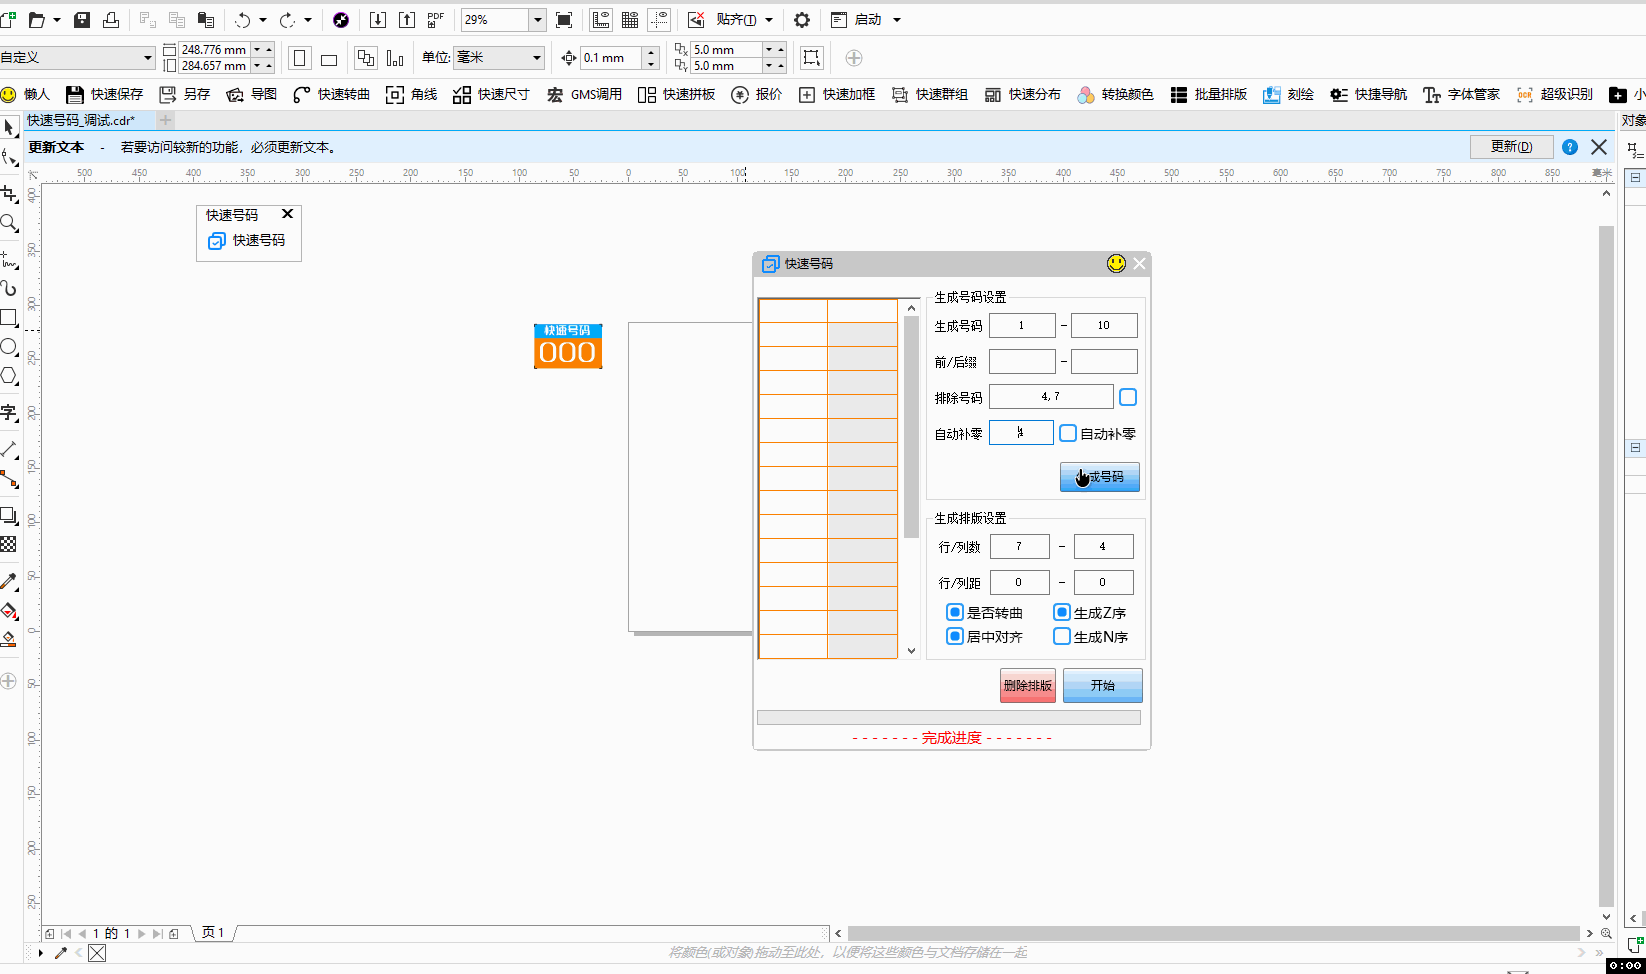Screen dimensions: 1646x974
Task: Select the 页 1 page tab
Action: (x=213, y=933)
